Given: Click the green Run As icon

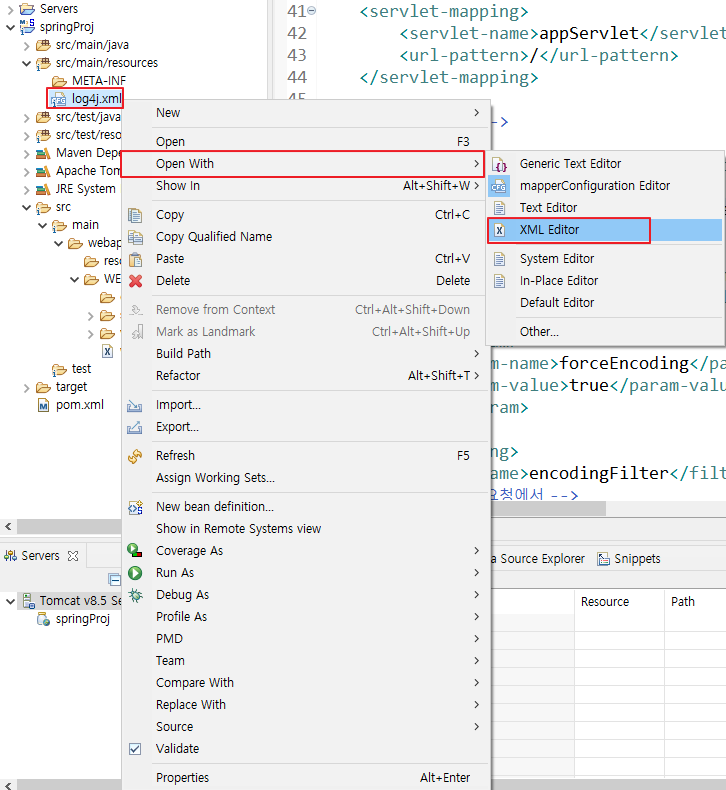Looking at the screenshot, I should click(x=135, y=573).
